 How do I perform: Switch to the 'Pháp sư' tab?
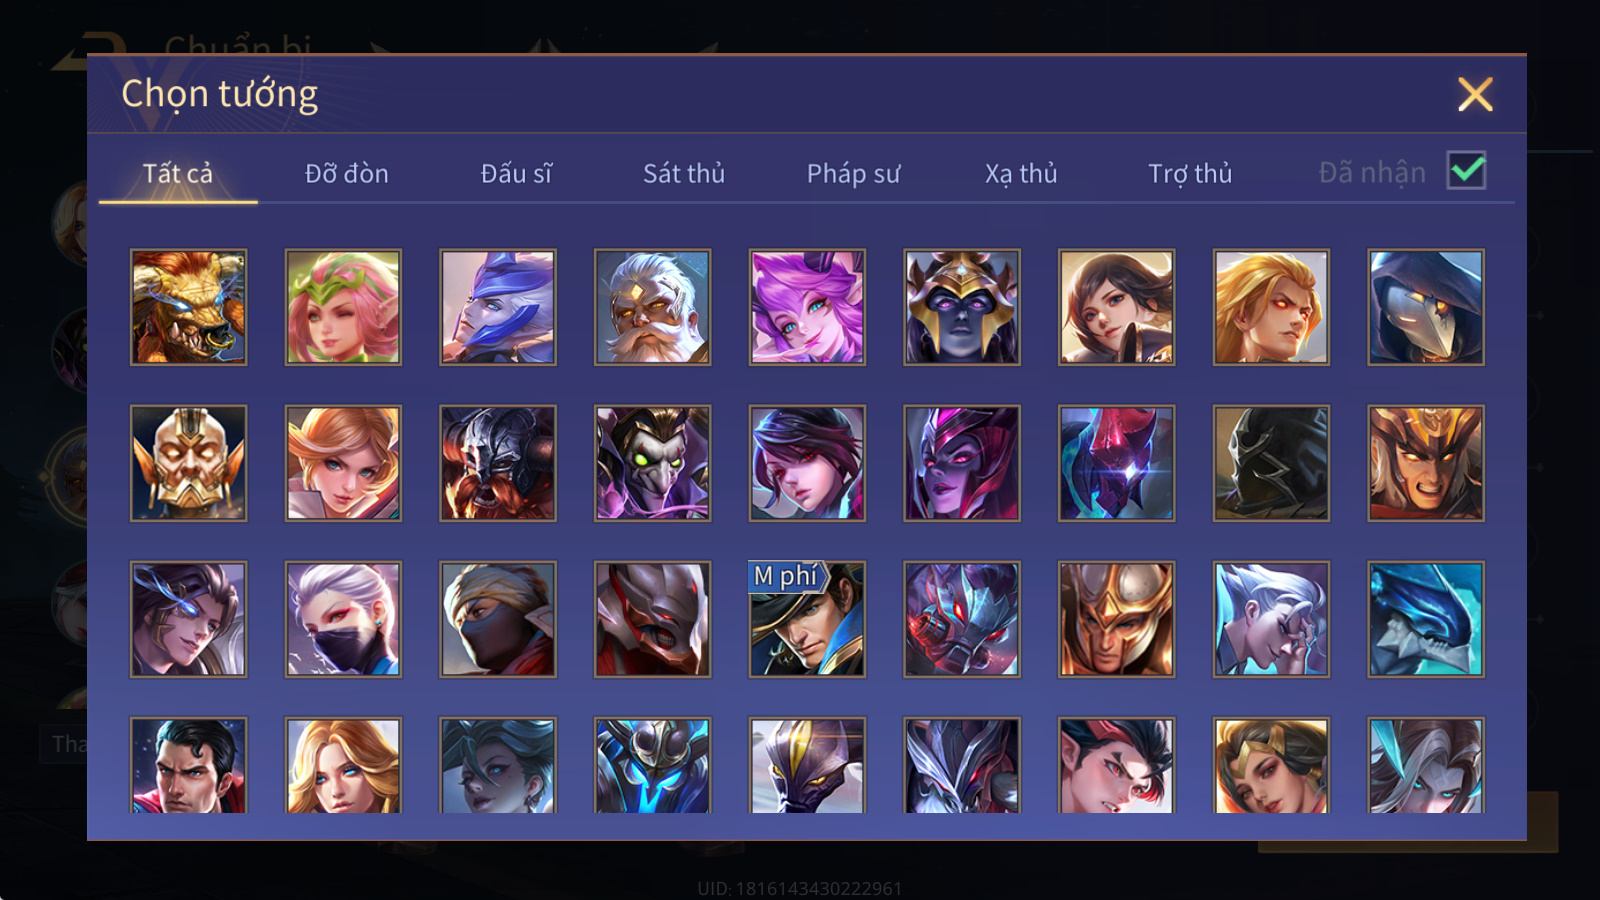click(853, 173)
